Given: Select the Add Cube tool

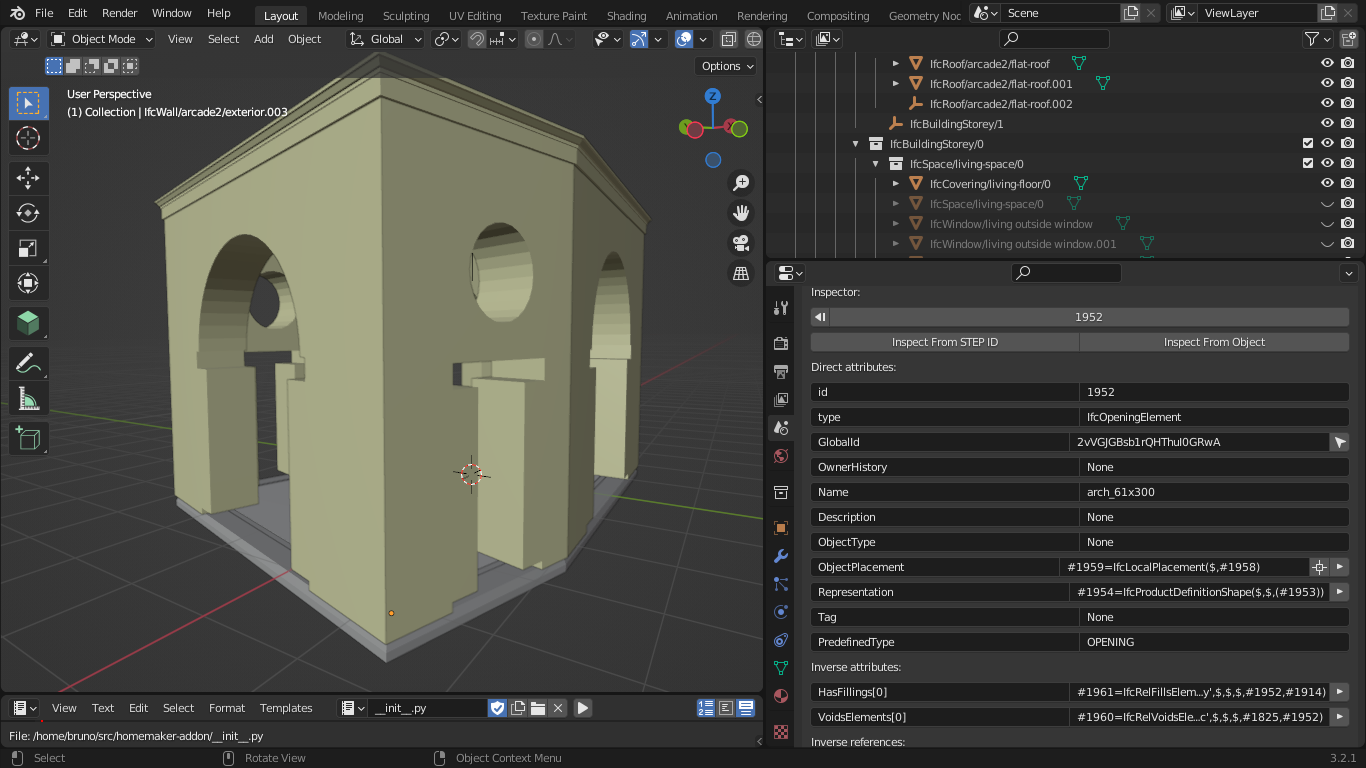Looking at the screenshot, I should pos(28,438).
